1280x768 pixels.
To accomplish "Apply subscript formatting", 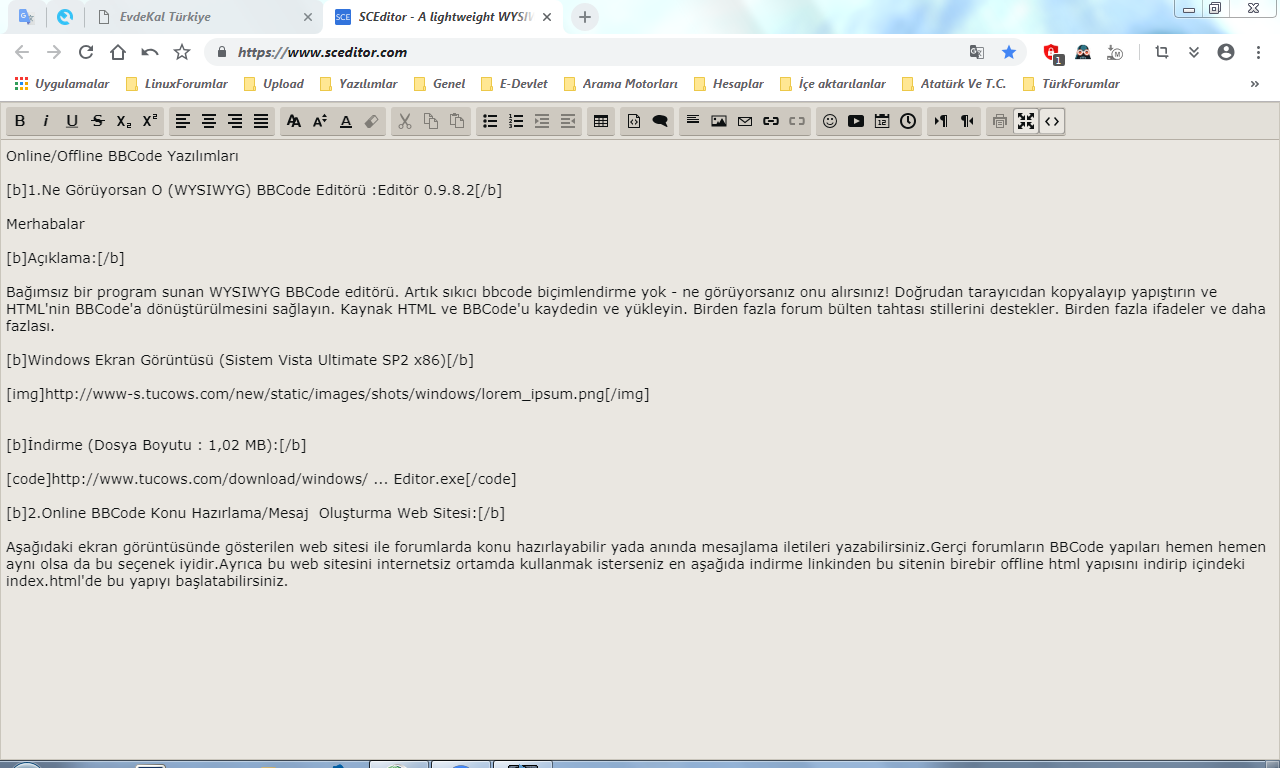I will tap(124, 121).
